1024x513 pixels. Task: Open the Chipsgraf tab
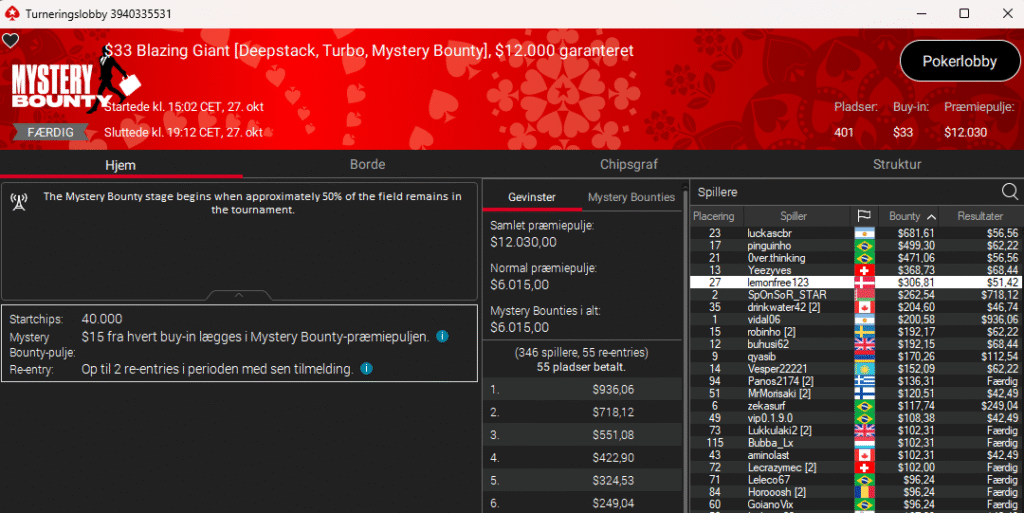(629, 164)
